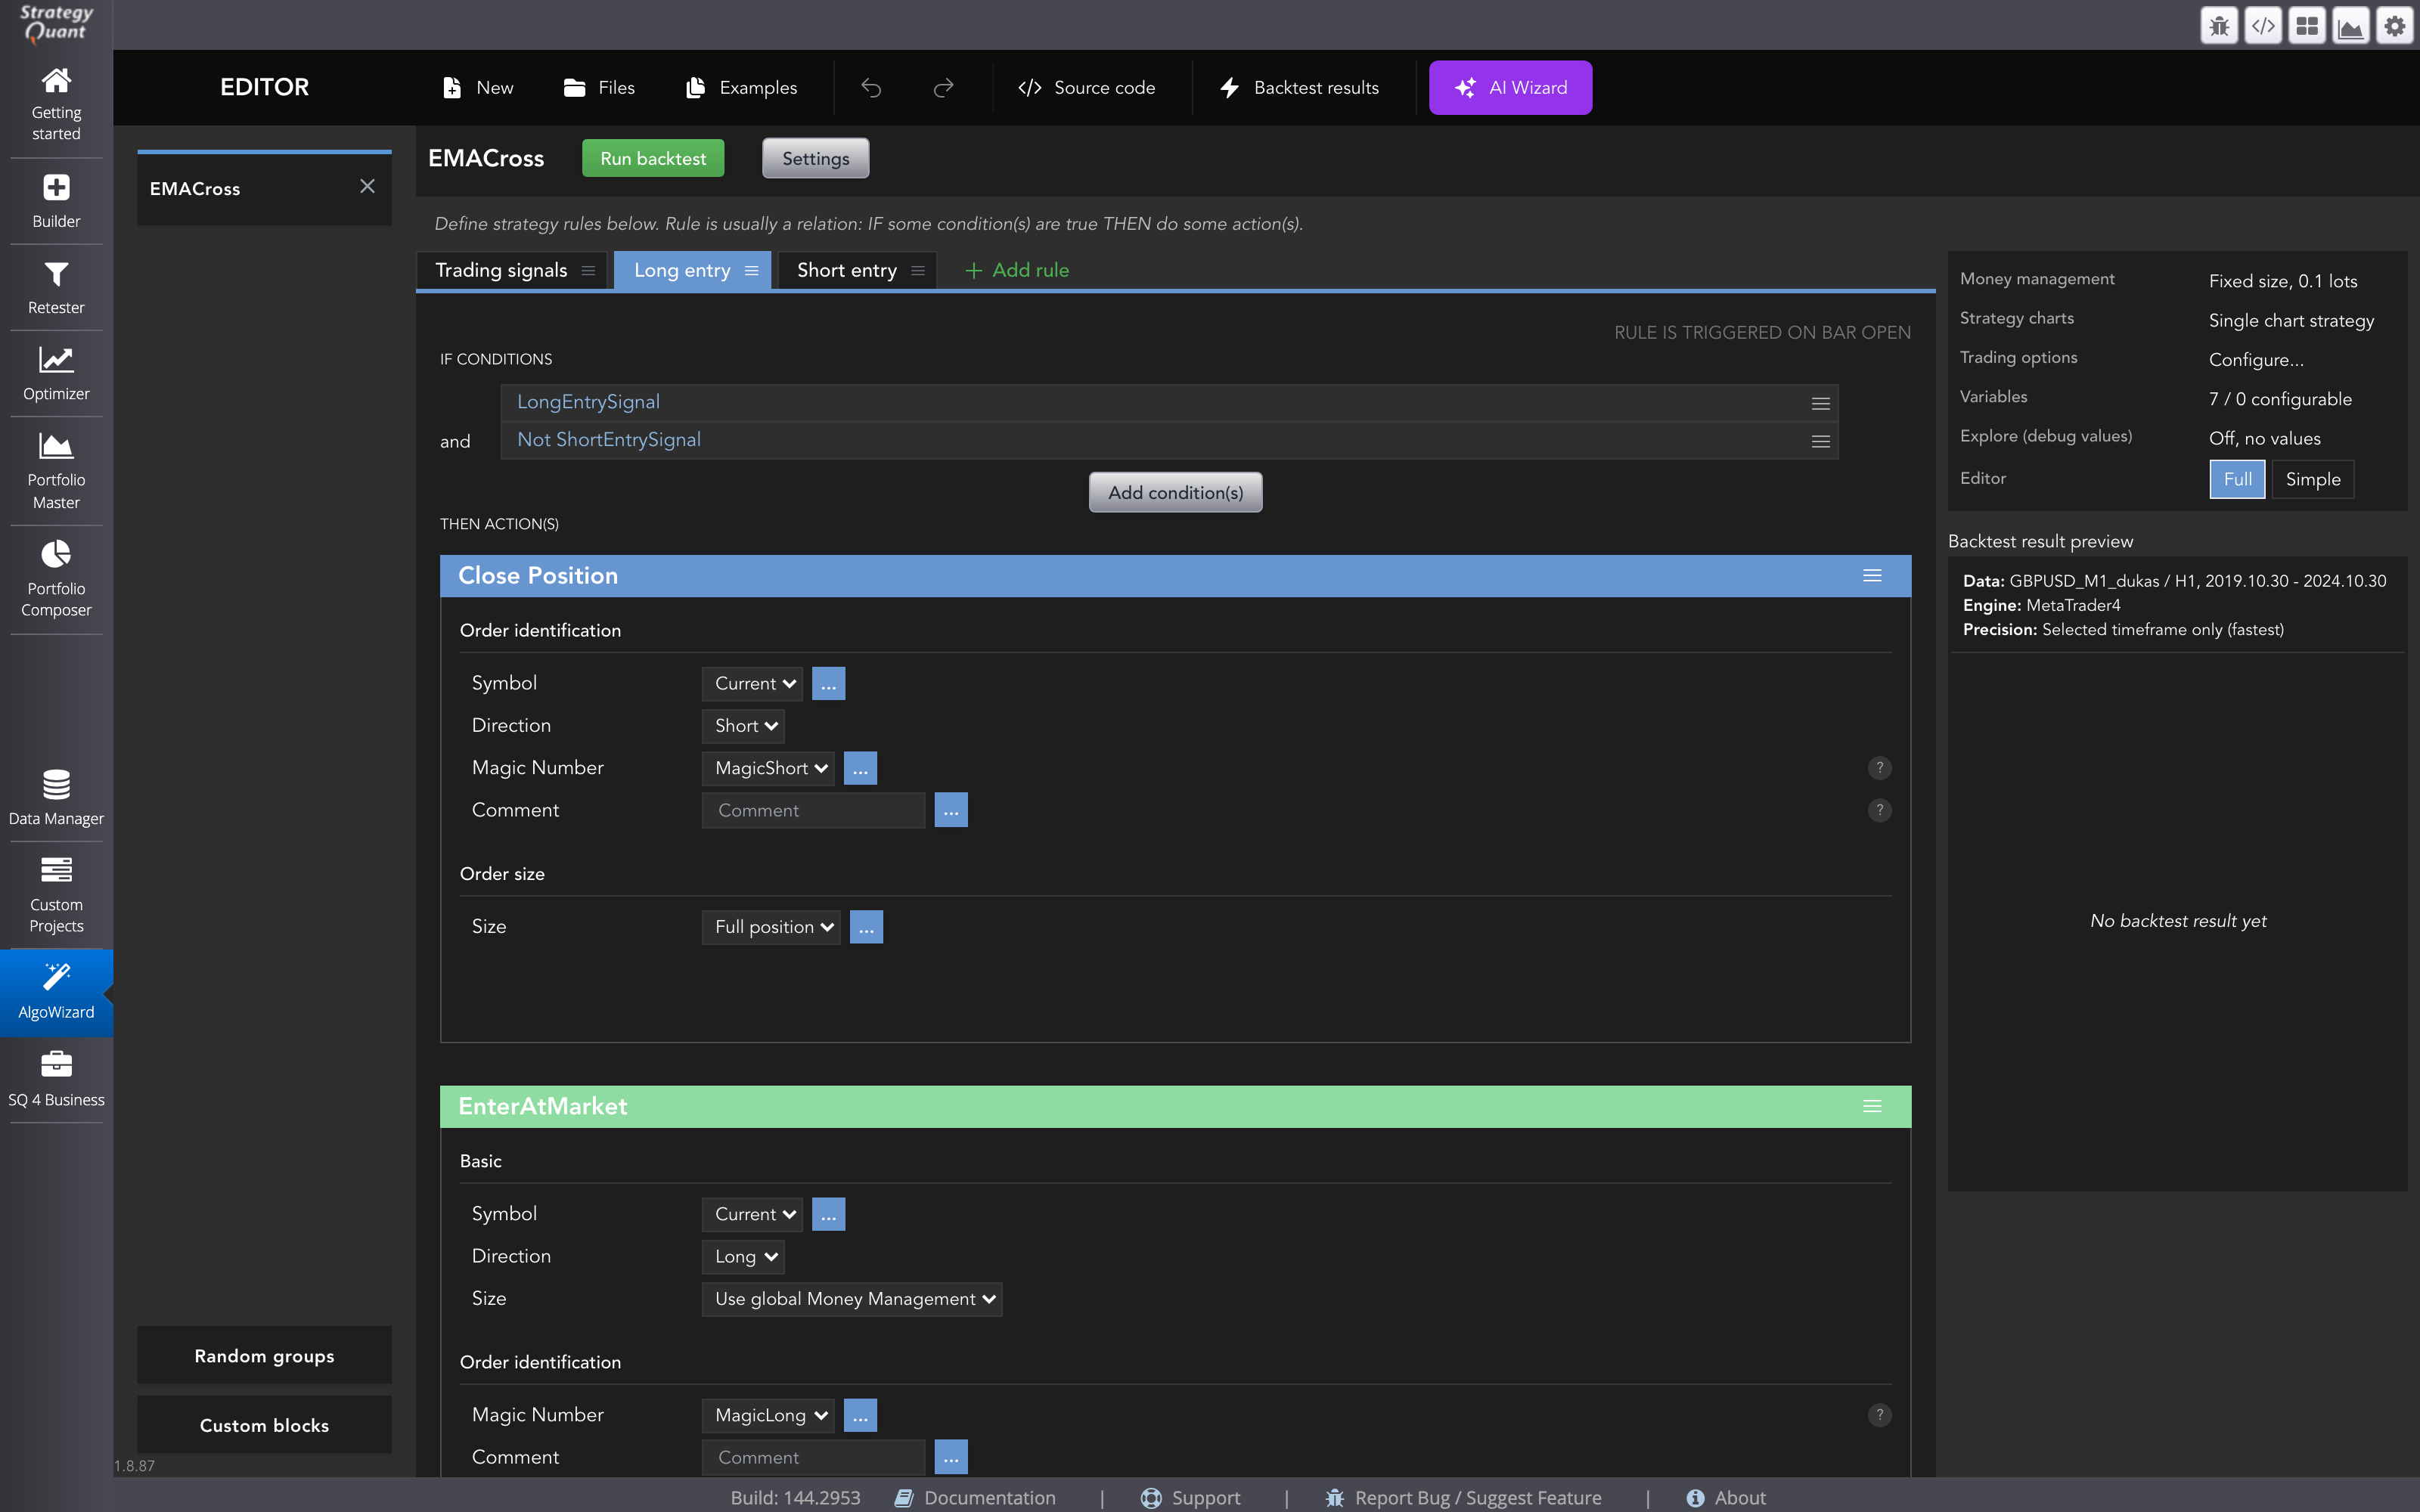Open Data Manager

[56, 797]
